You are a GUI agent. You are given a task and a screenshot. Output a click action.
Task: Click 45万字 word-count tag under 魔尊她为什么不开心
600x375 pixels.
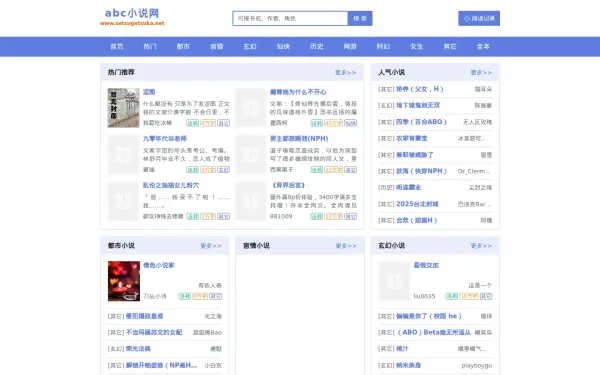(x=333, y=123)
